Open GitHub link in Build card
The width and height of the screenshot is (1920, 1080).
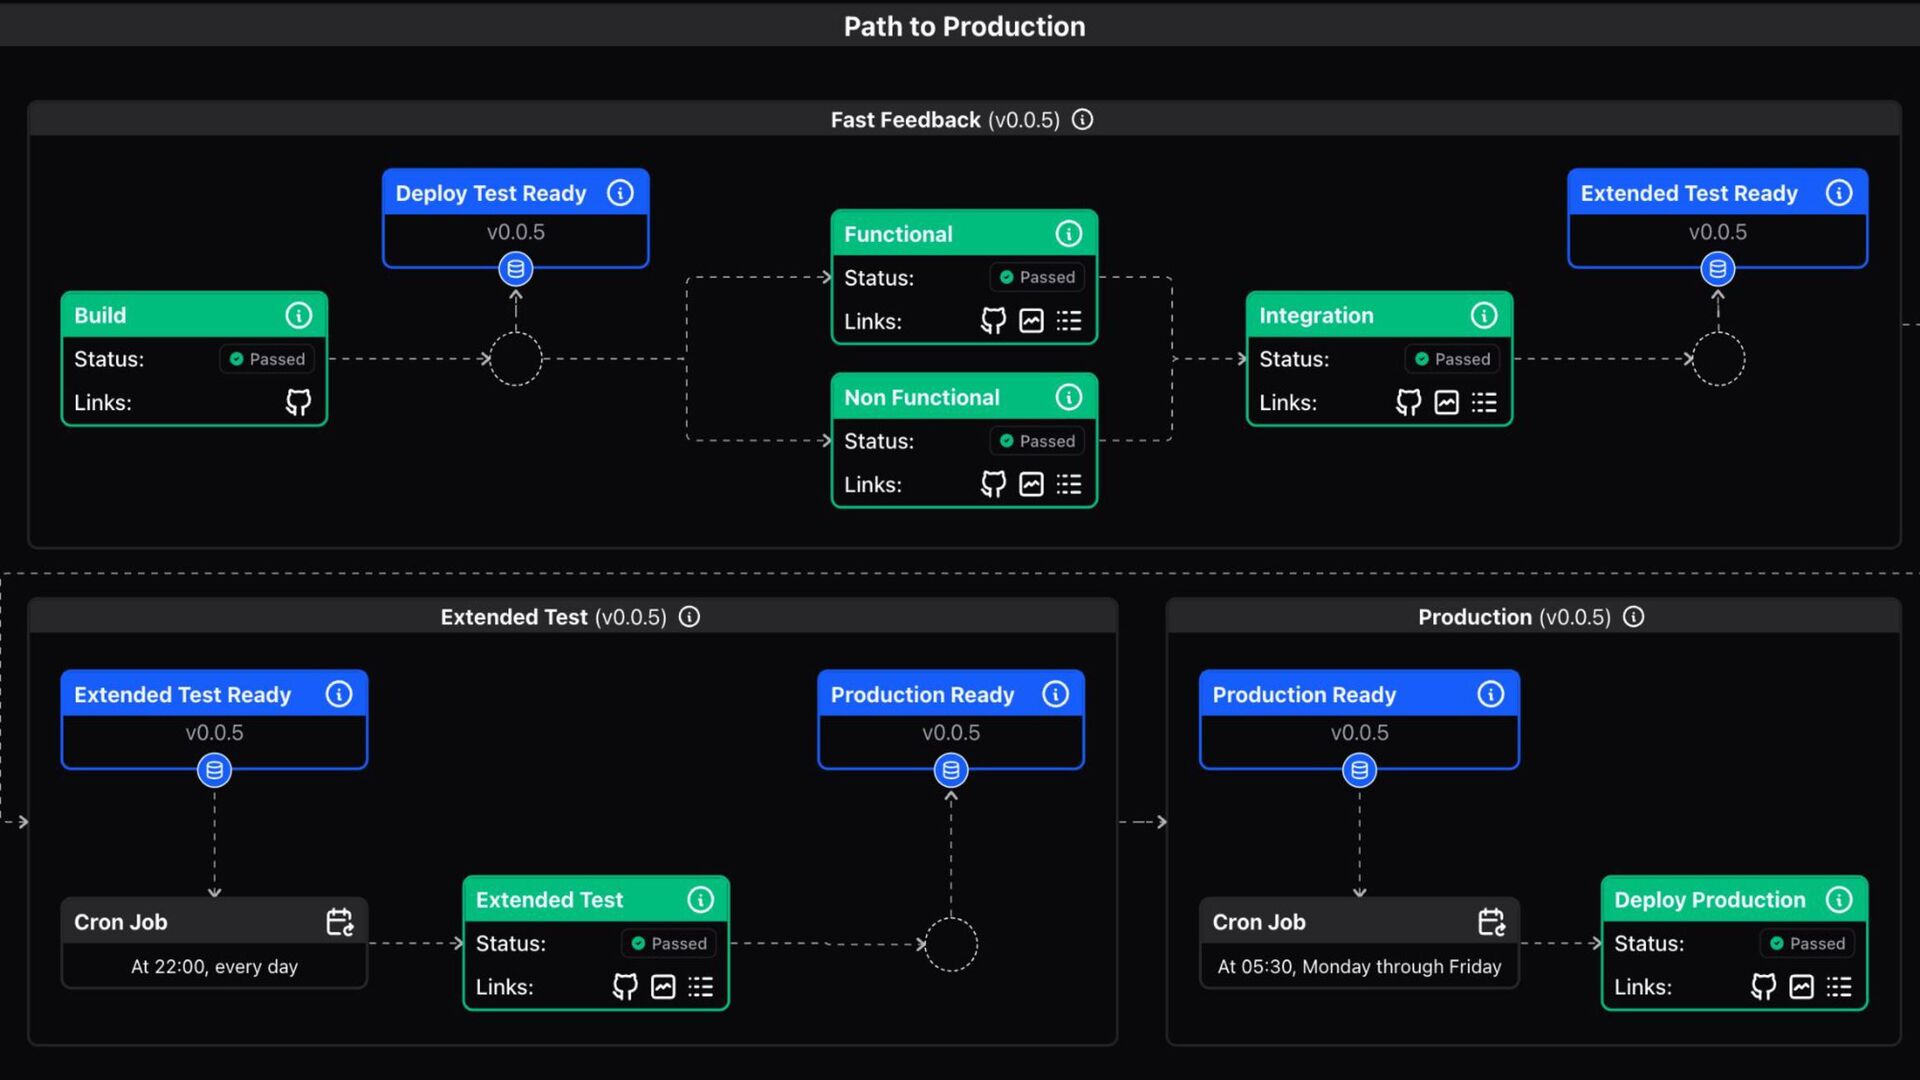[298, 402]
